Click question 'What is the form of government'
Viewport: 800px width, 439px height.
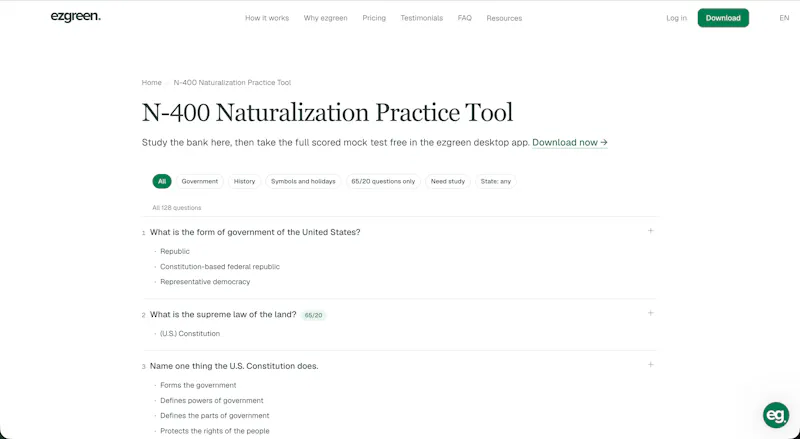pyautogui.click(x=255, y=232)
